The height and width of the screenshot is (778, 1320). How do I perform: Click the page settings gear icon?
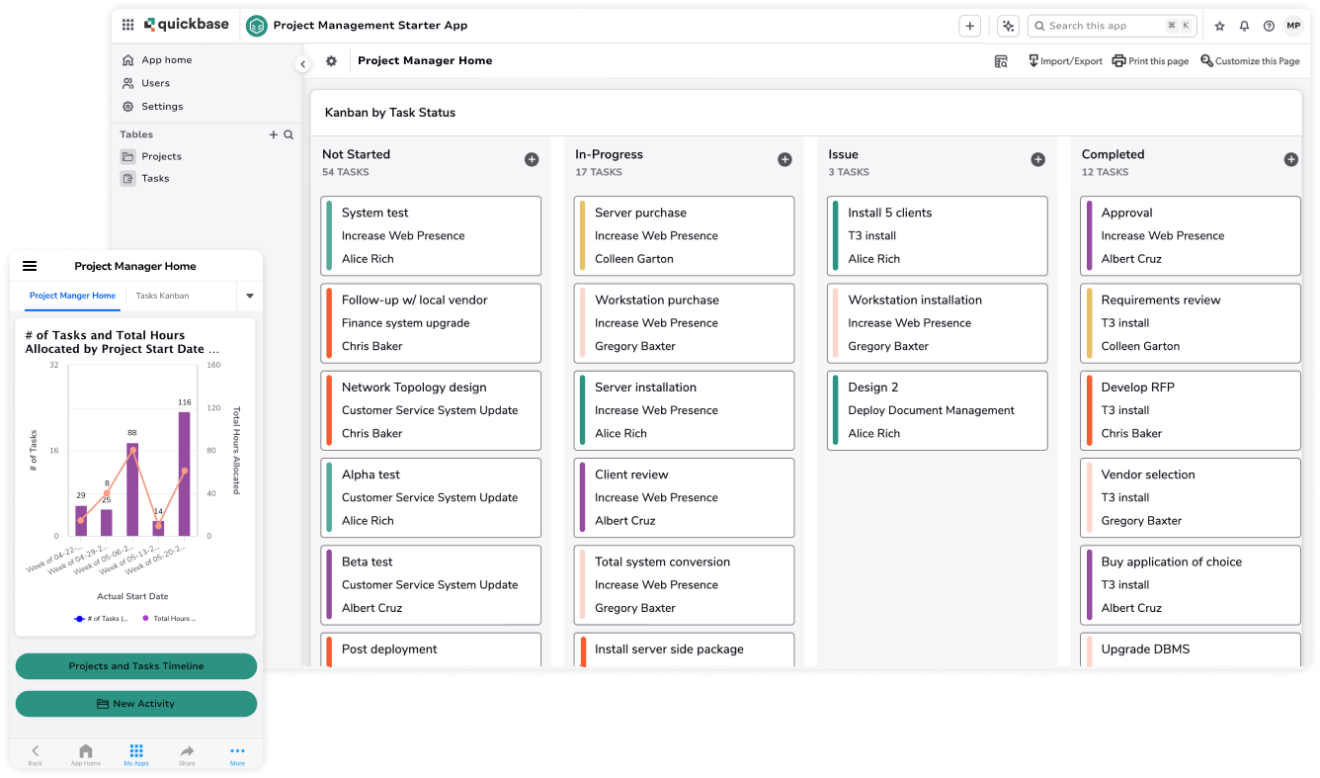point(330,61)
